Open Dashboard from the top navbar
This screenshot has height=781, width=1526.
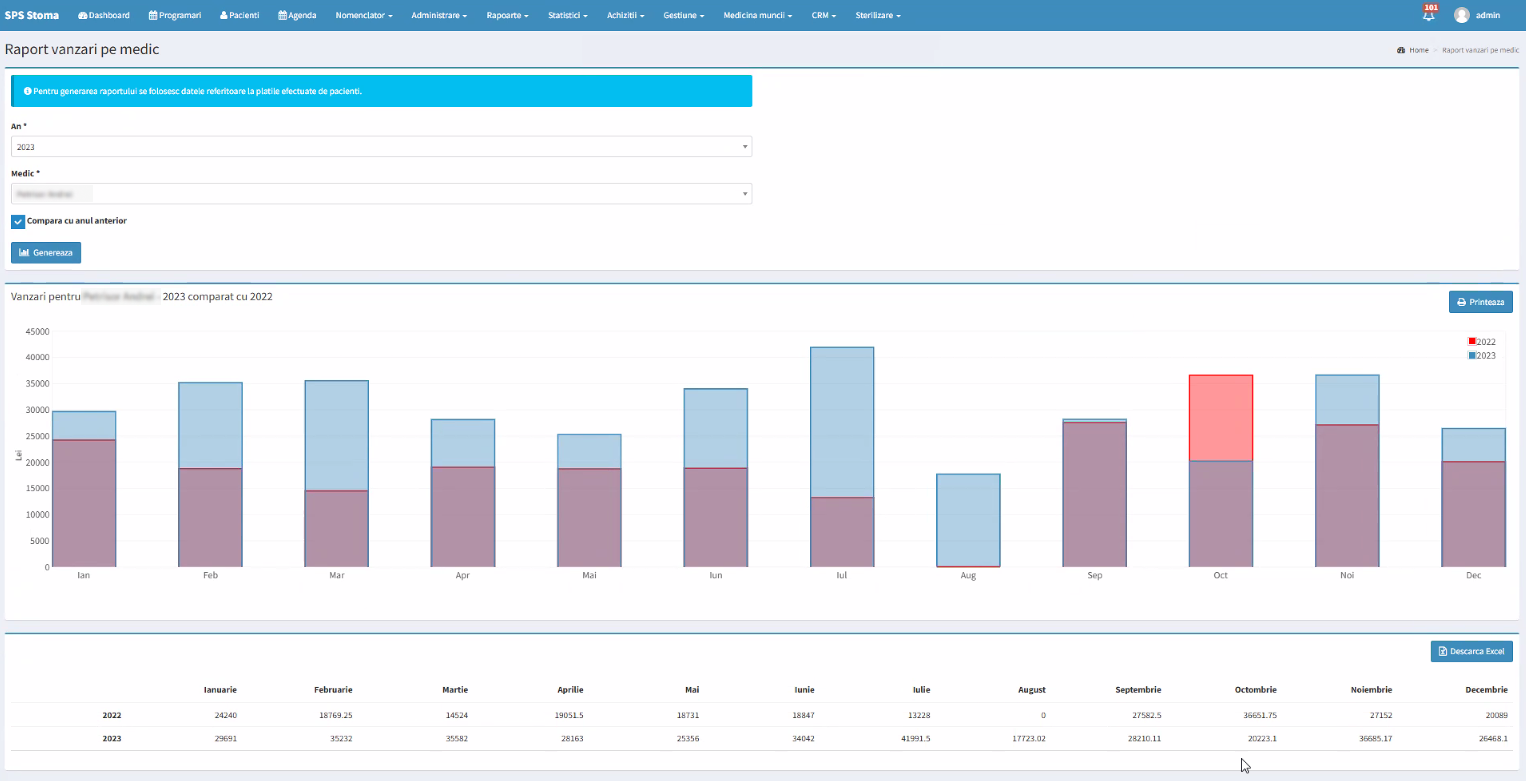coord(104,15)
